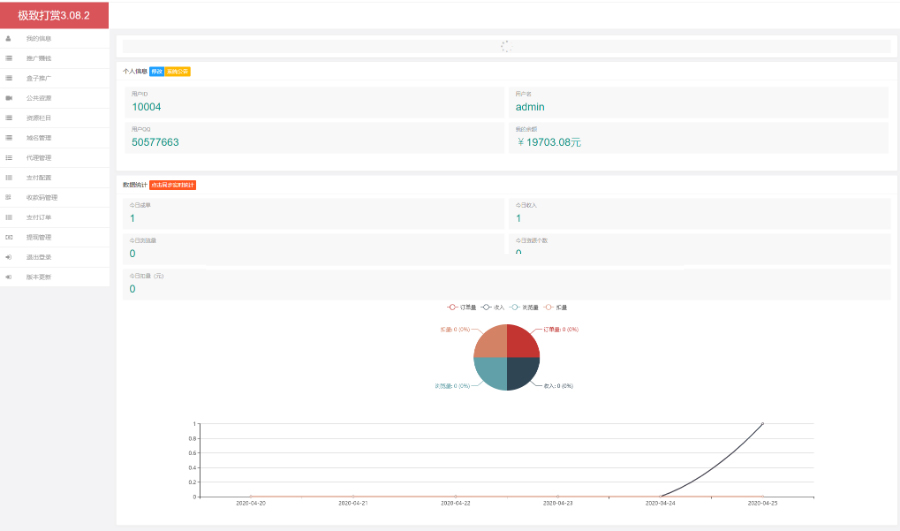Toggle the 收入 legend entry

493,307
